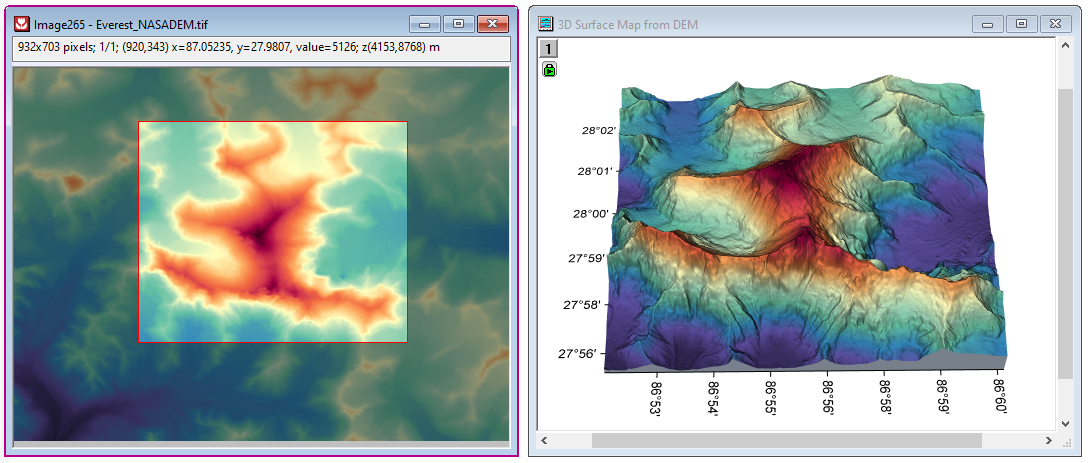This screenshot has width=1088, height=463.
Task: Close the 3D Surface Map from DEM window
Action: 1054,23
